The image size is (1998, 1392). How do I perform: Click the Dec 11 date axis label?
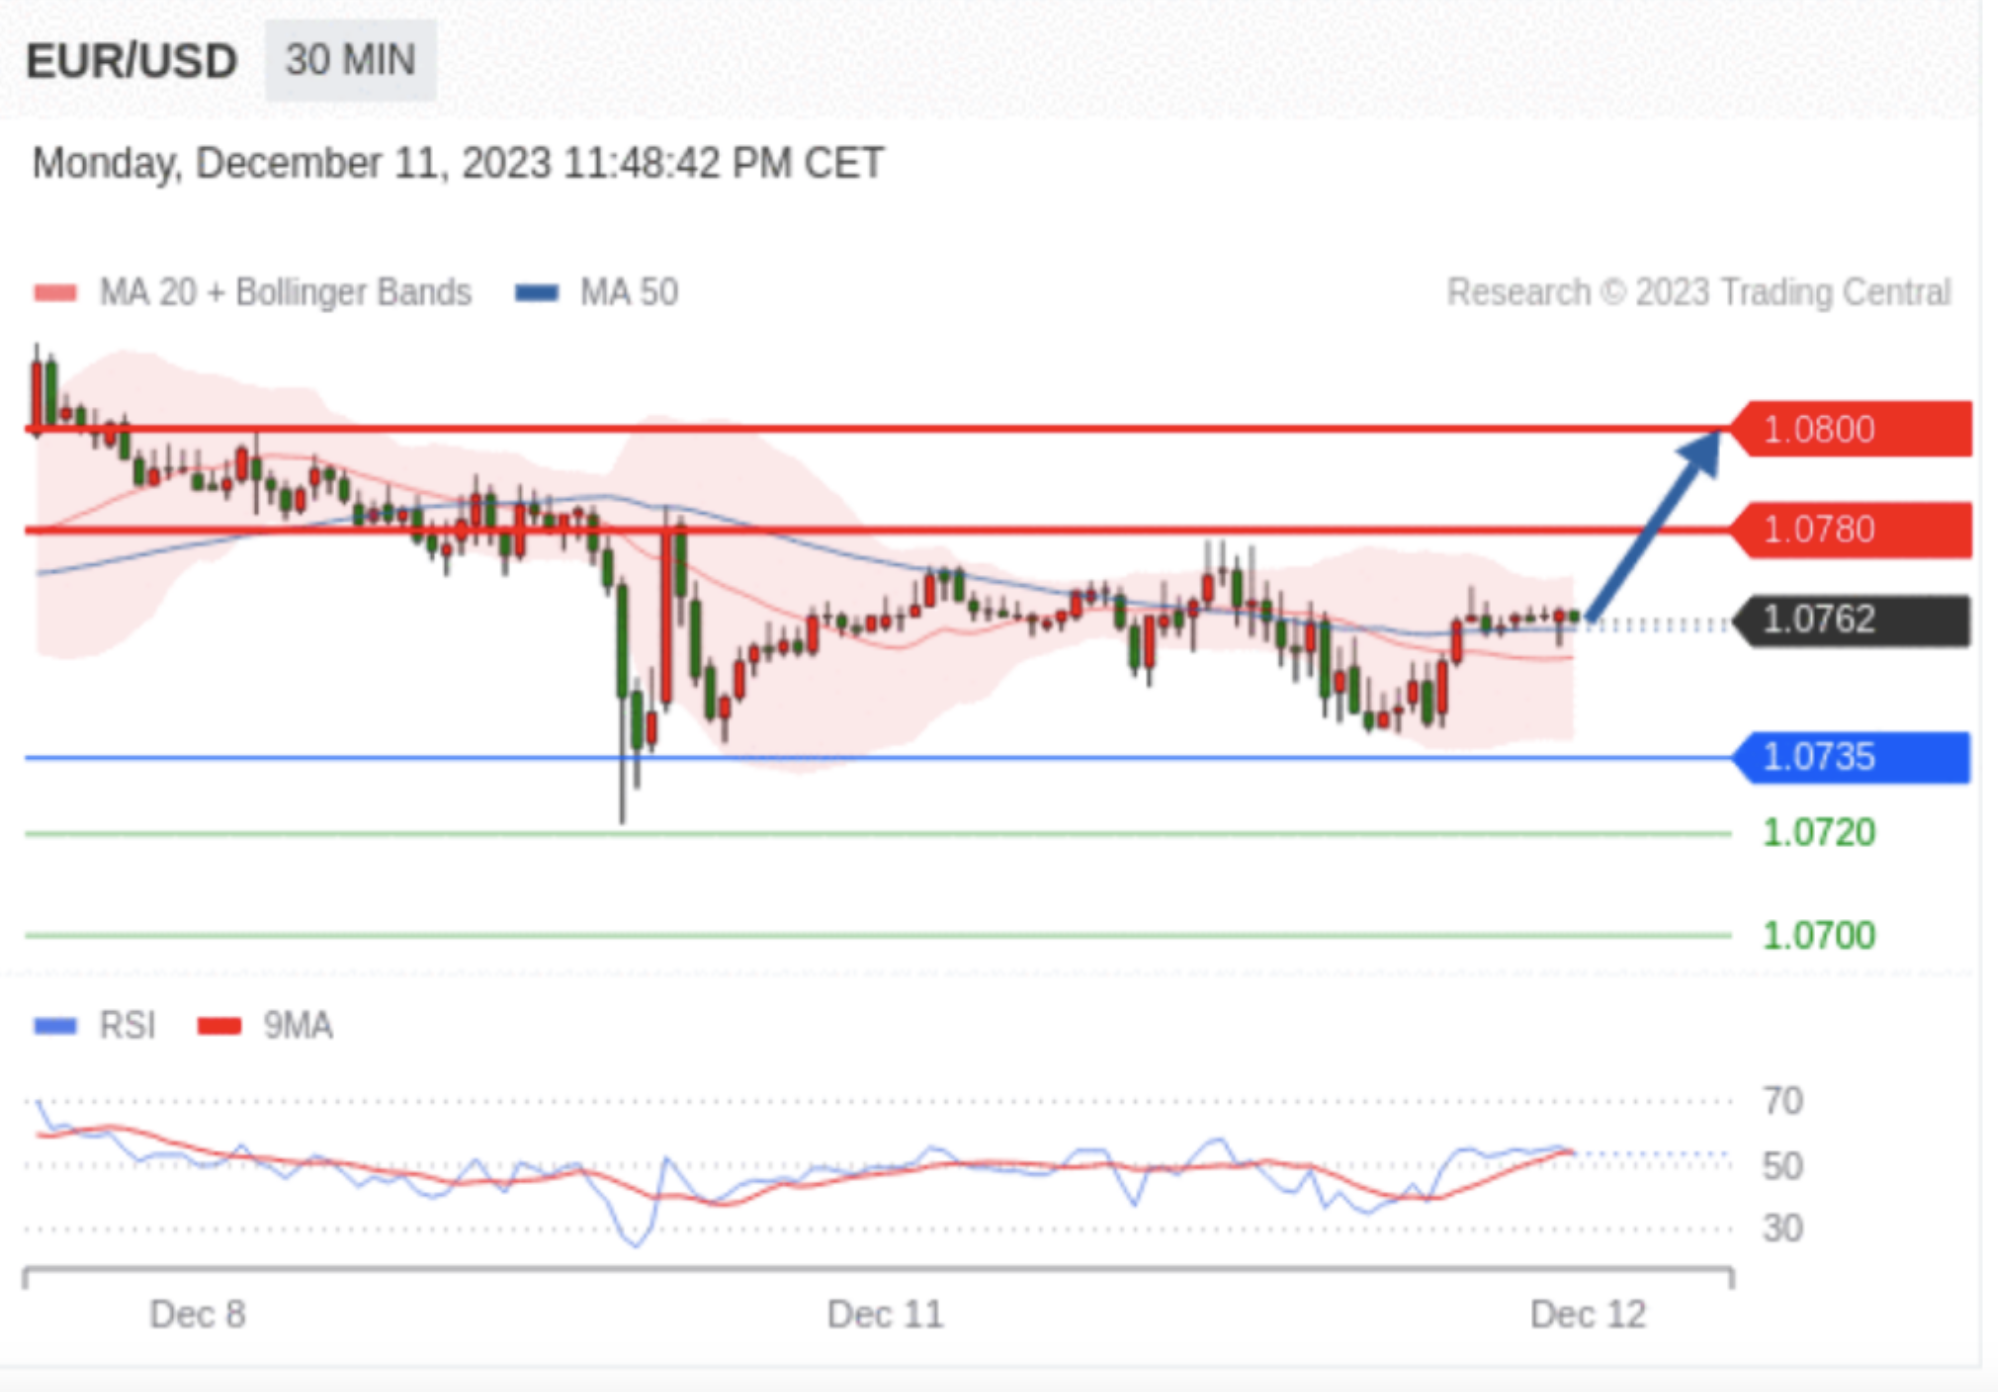[x=885, y=1315]
